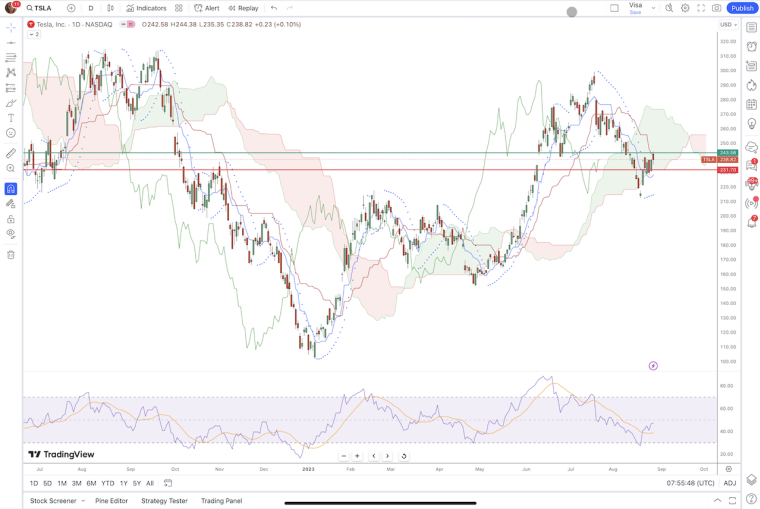Toggle ADJ adjusted data setting

pyautogui.click(x=730, y=483)
